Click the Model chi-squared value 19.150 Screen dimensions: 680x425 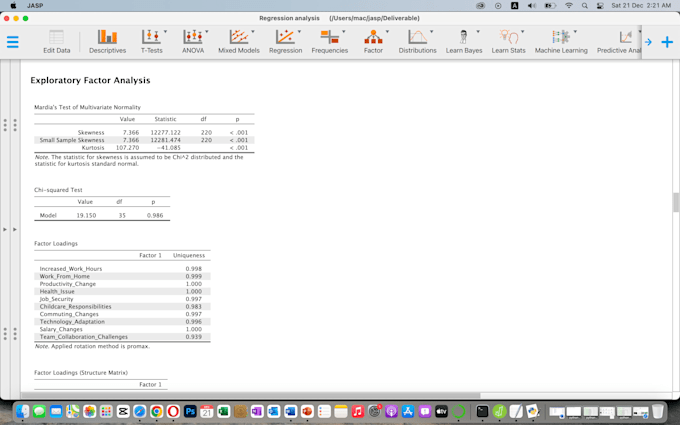coord(86,216)
